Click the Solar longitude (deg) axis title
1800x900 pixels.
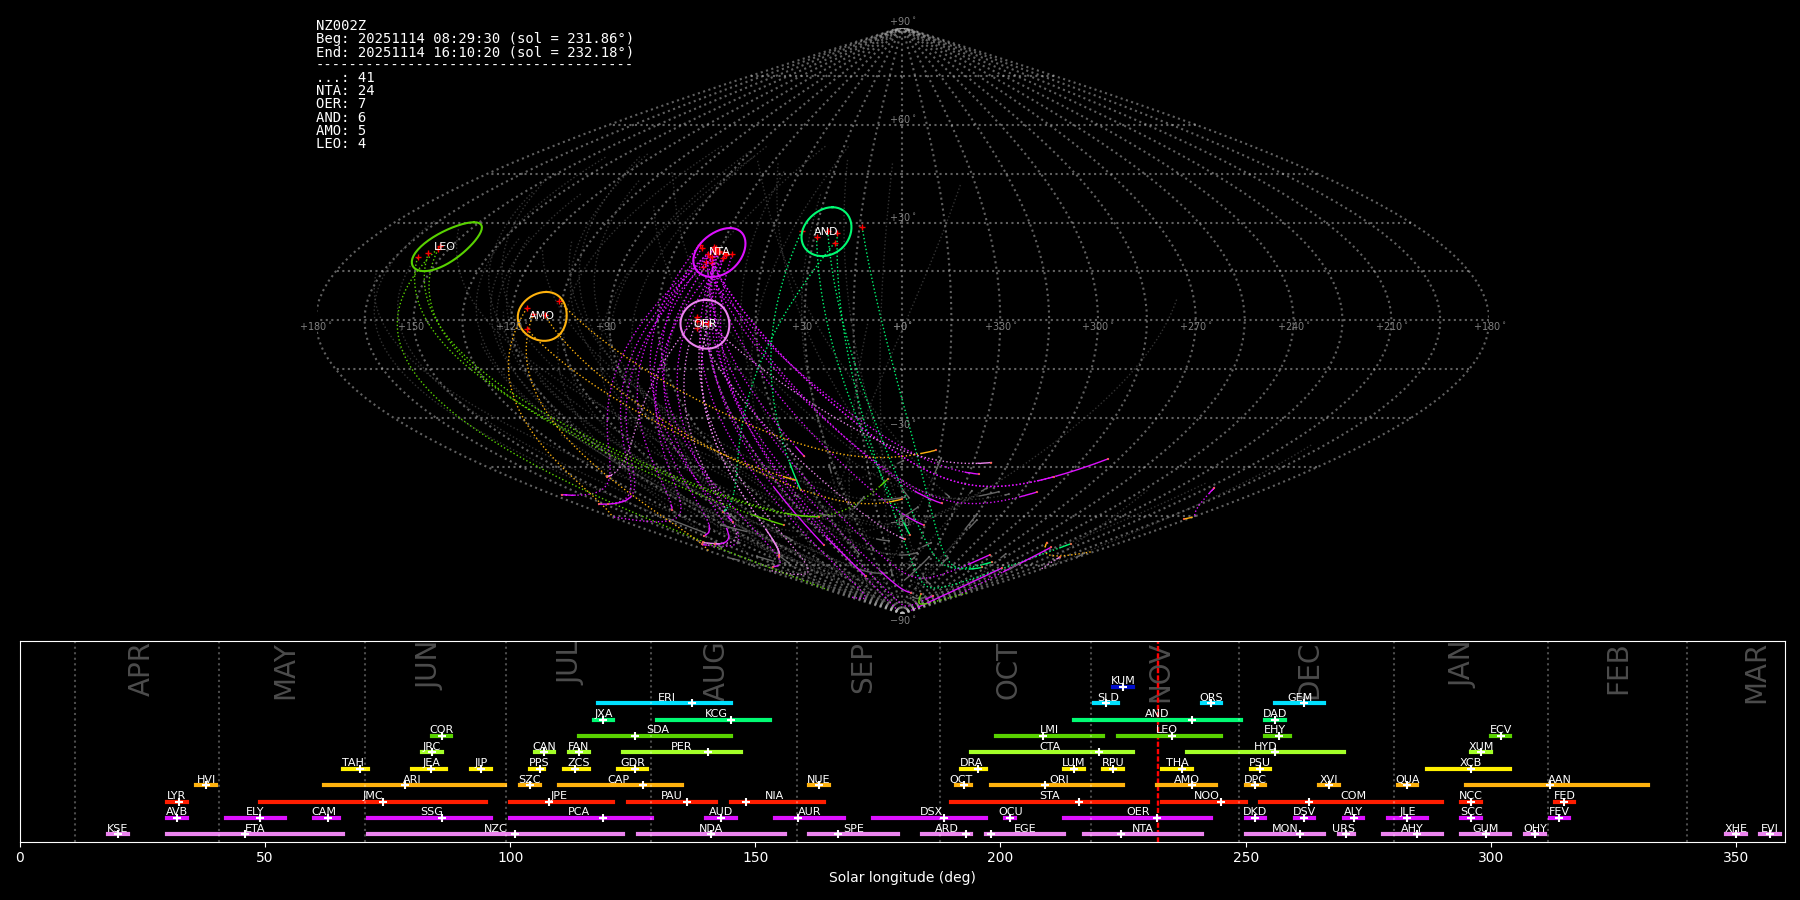coord(902,877)
